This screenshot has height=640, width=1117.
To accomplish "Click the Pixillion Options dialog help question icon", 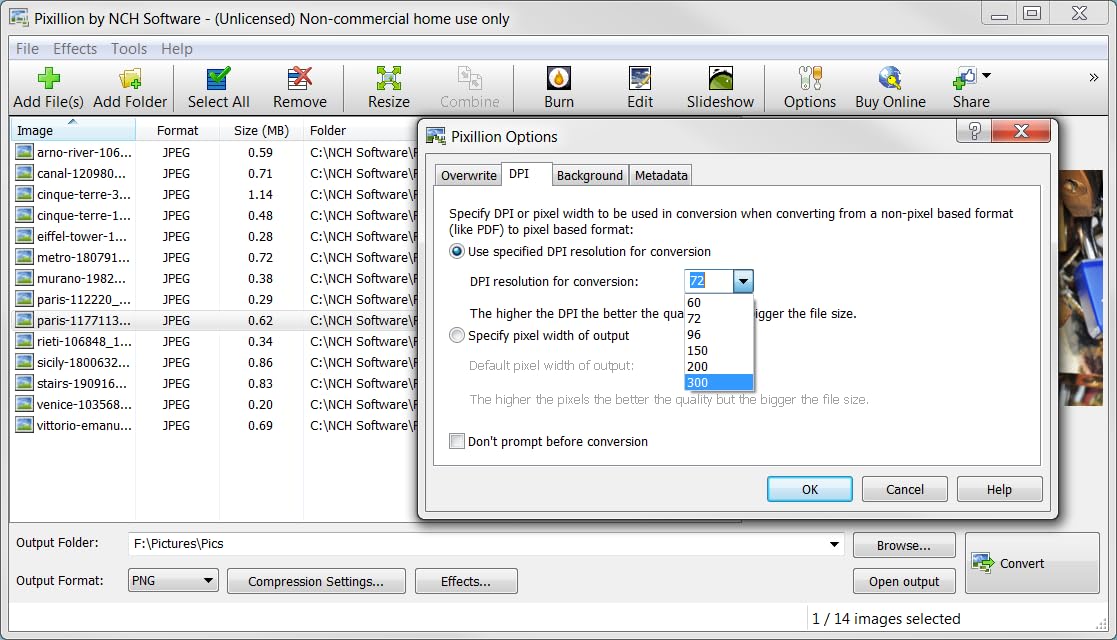I will point(974,131).
